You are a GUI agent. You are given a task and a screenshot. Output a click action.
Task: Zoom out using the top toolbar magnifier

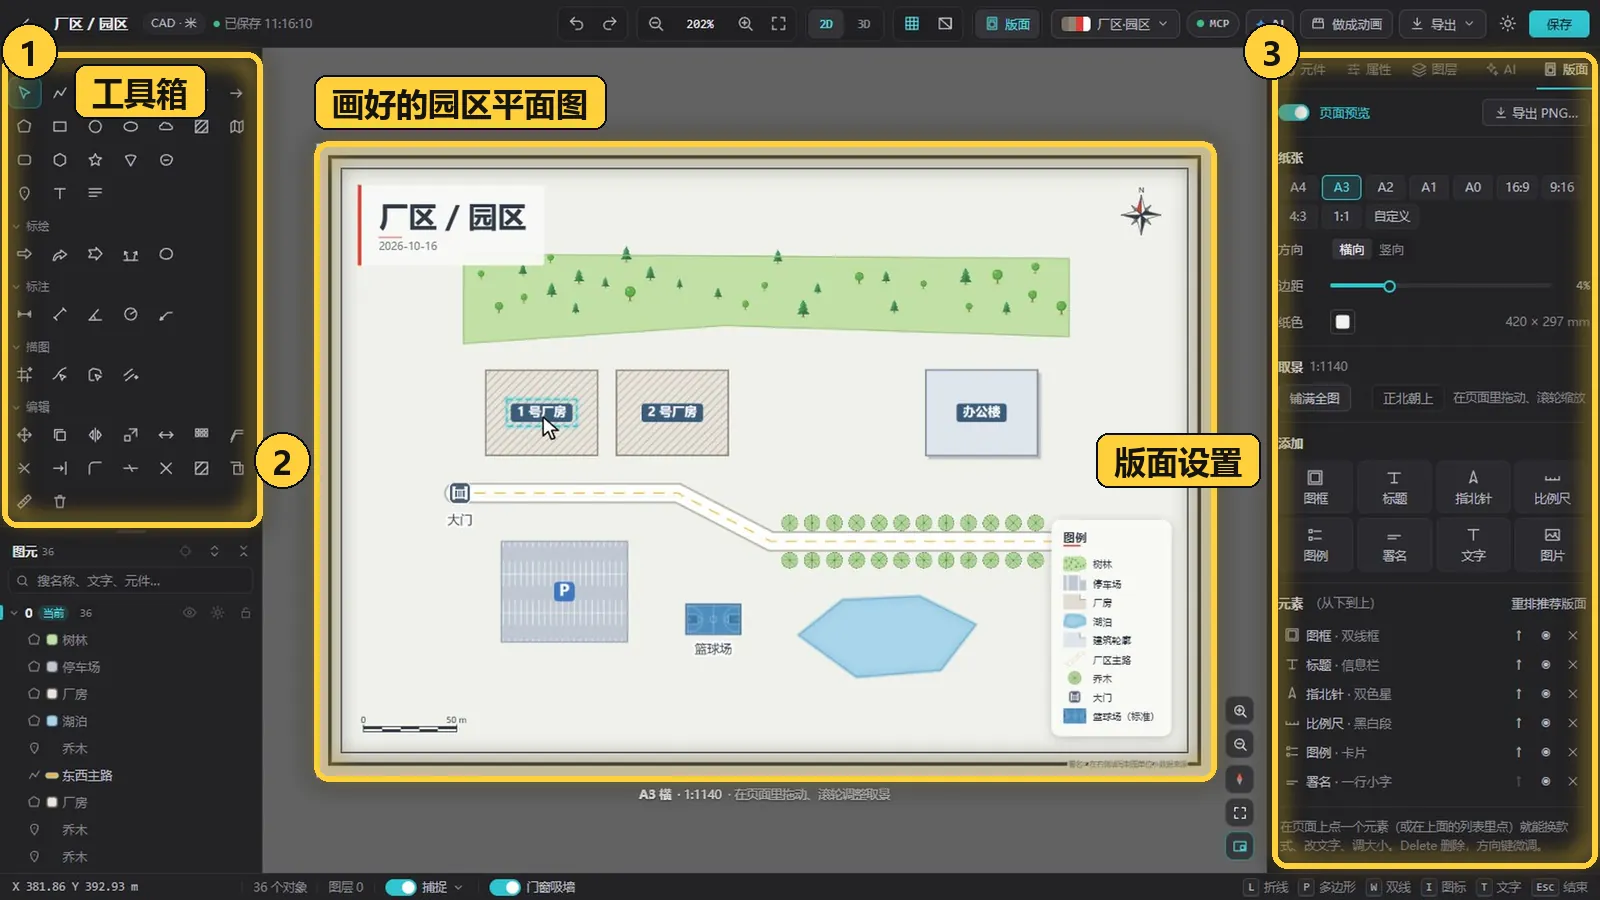click(x=656, y=23)
